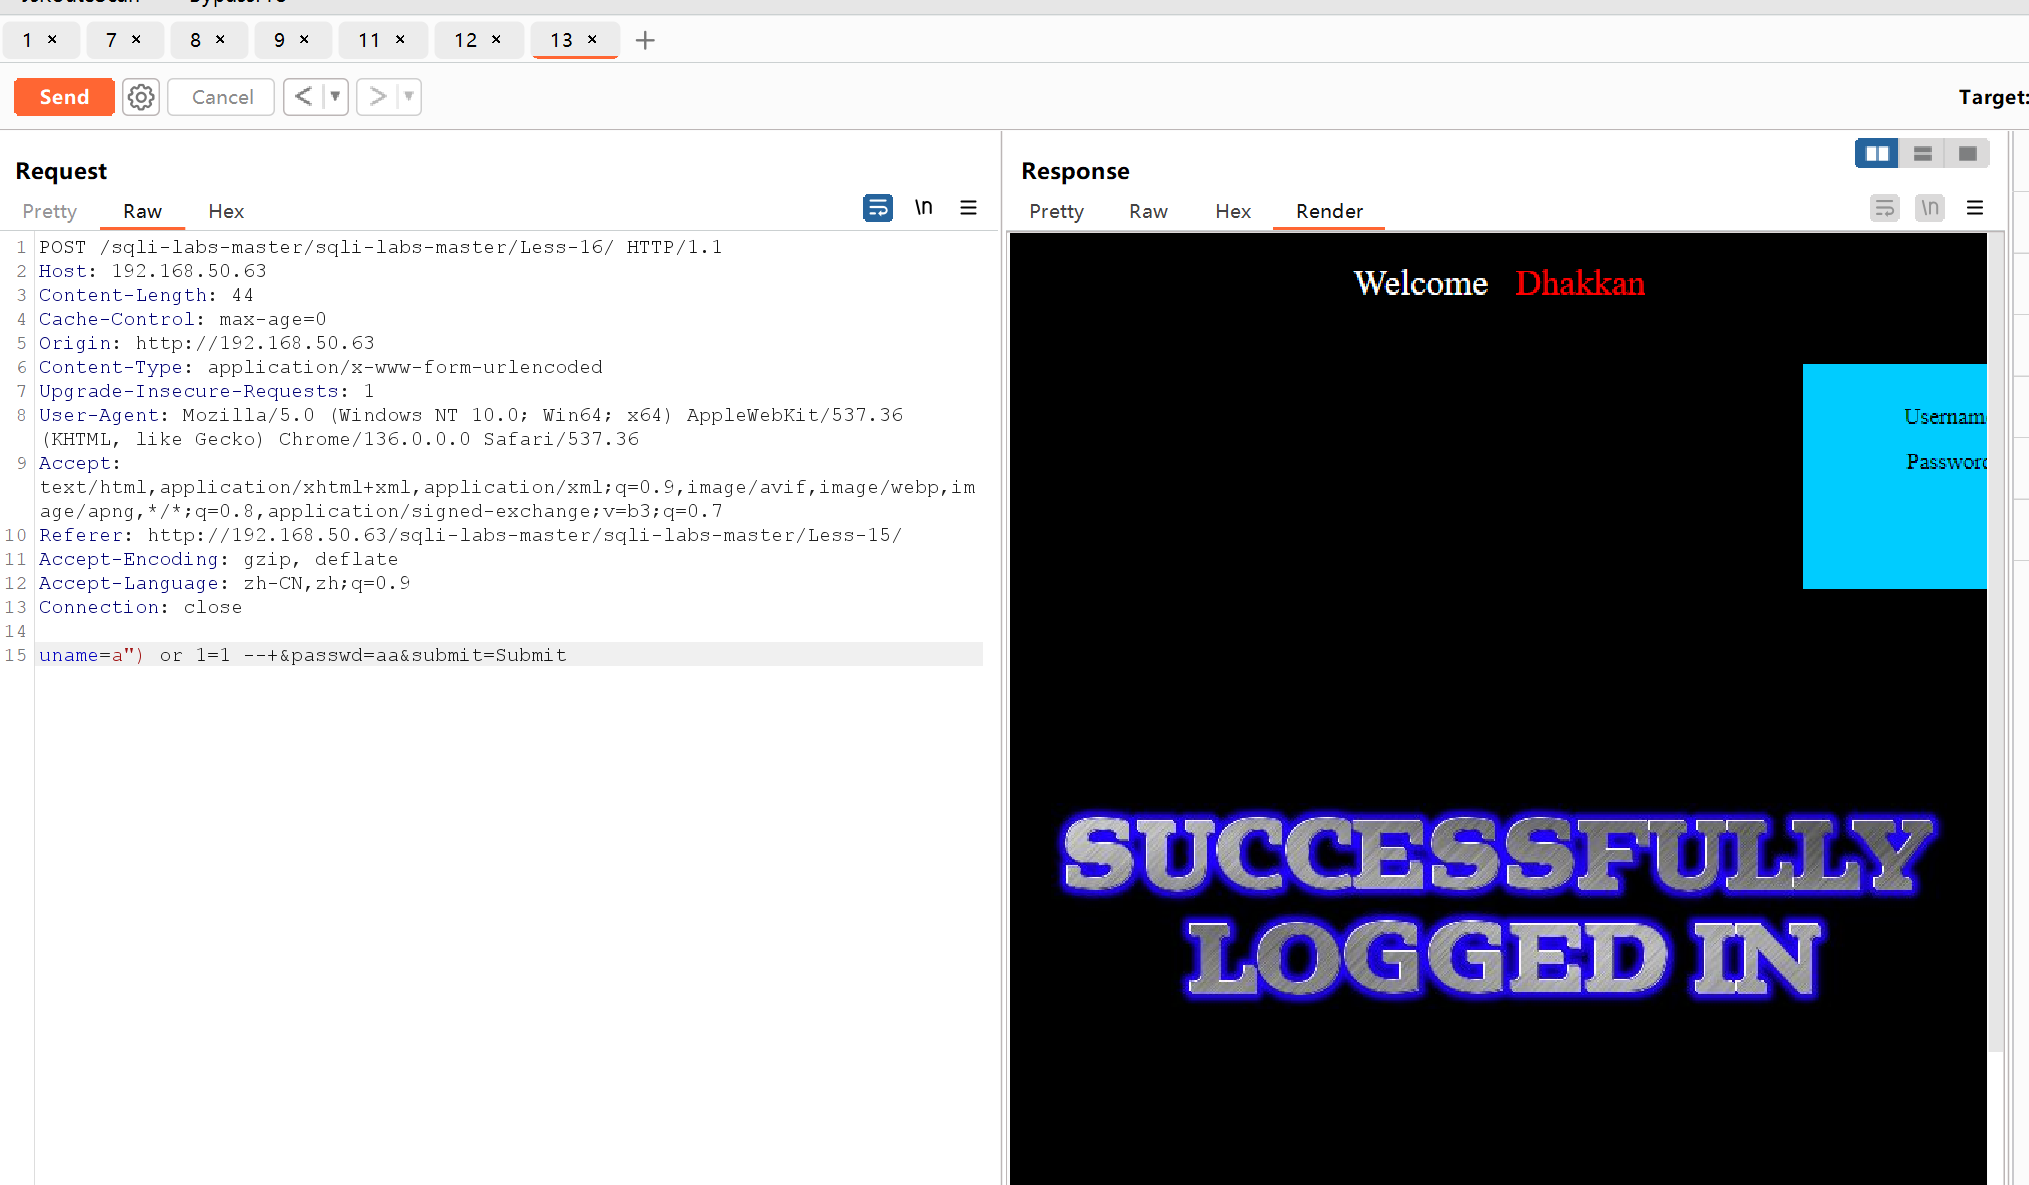Viewport: 2029px width, 1185px height.
Task: Open Response panel hamburger menu
Action: [x=1974, y=208]
